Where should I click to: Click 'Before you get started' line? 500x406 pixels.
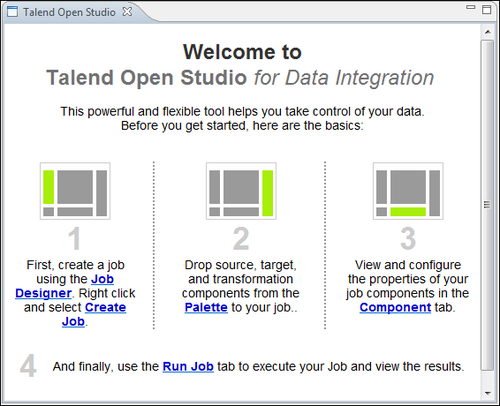pyautogui.click(x=242, y=126)
